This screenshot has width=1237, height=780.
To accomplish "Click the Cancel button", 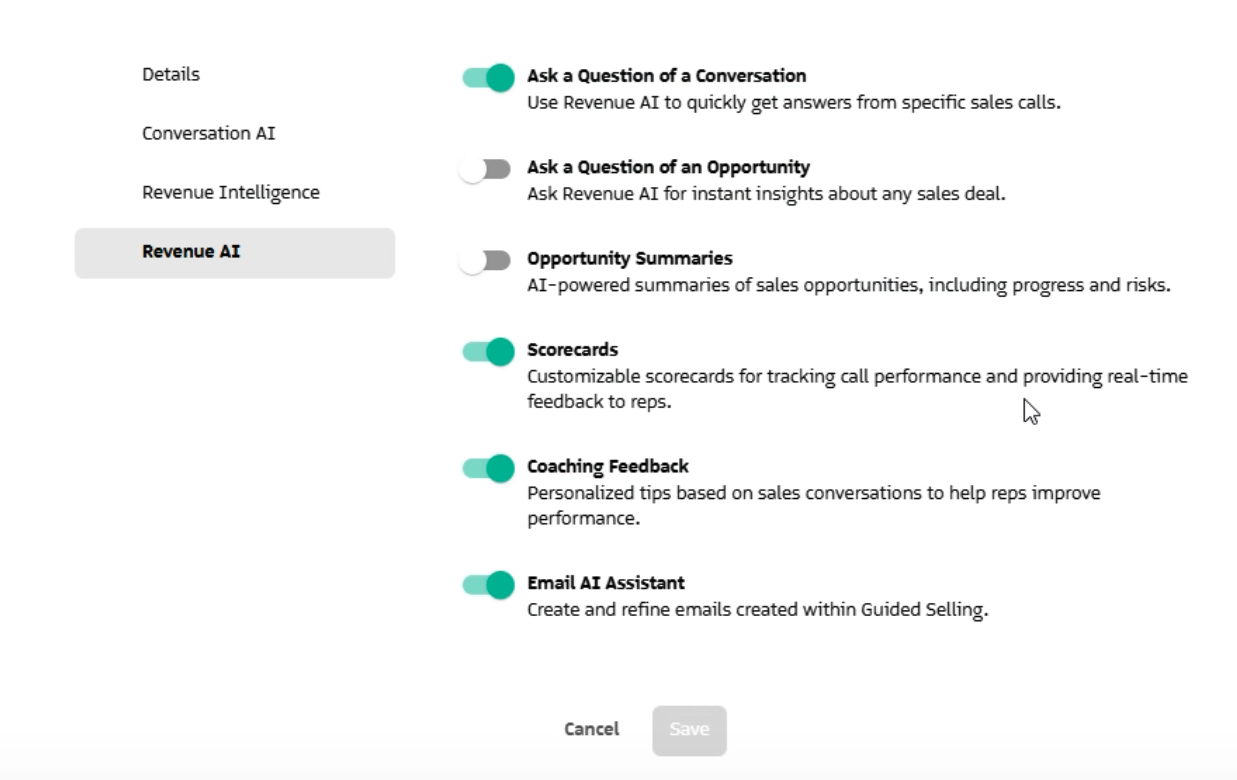I will [591, 731].
